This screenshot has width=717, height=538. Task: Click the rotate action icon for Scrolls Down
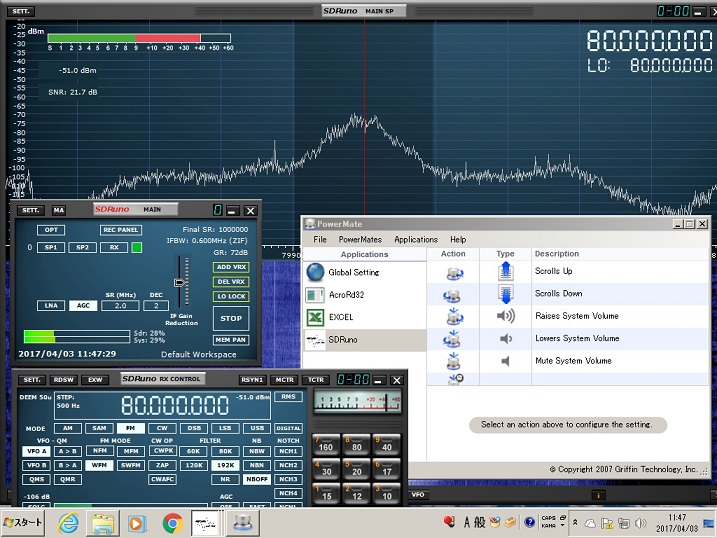[452, 296]
